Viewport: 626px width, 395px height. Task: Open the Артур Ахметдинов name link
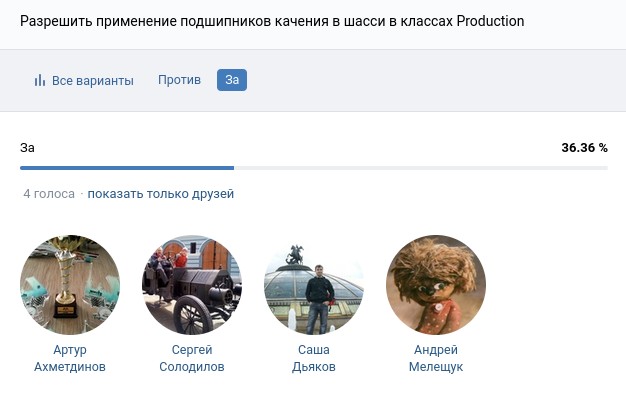tap(70, 358)
